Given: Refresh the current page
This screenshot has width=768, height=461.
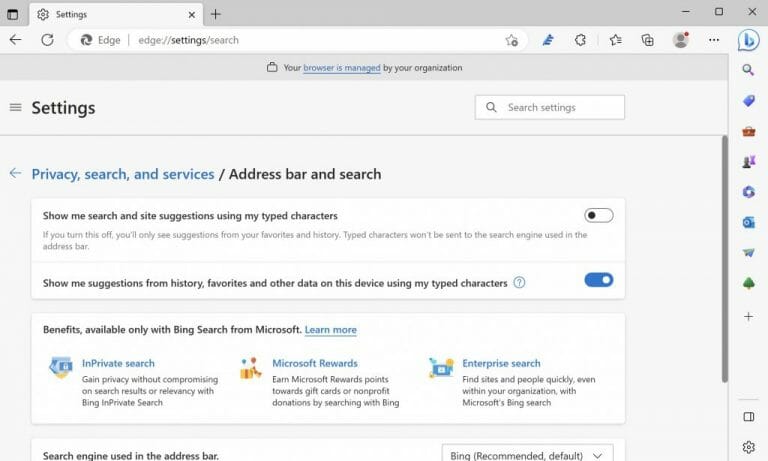Looking at the screenshot, I should click(x=48, y=40).
